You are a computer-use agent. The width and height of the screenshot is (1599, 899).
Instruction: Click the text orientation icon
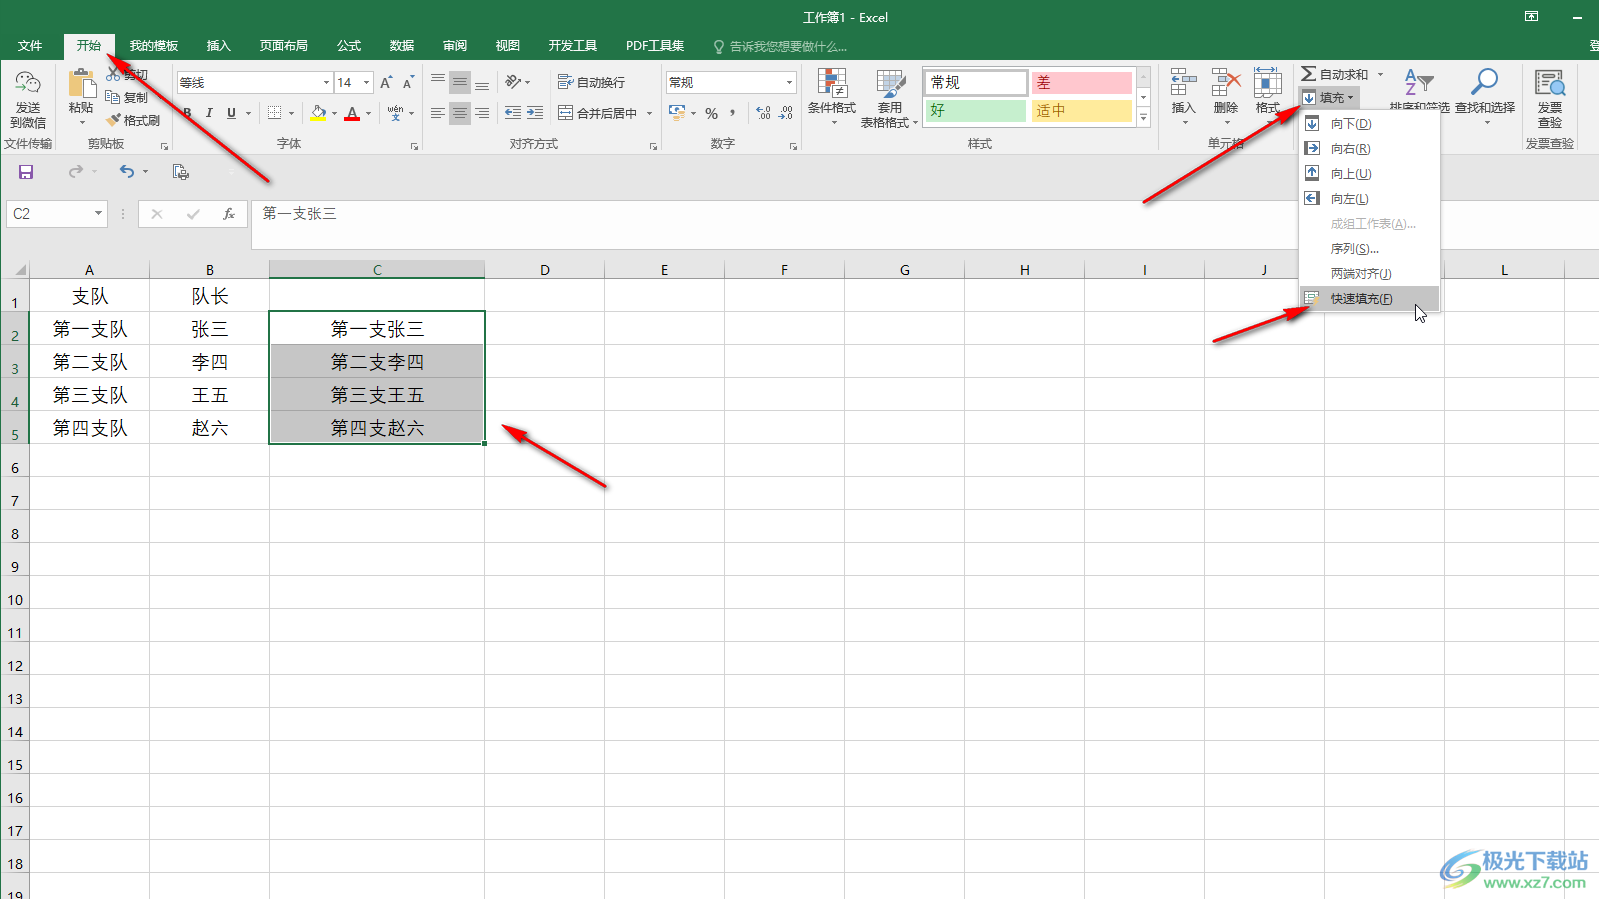point(513,82)
